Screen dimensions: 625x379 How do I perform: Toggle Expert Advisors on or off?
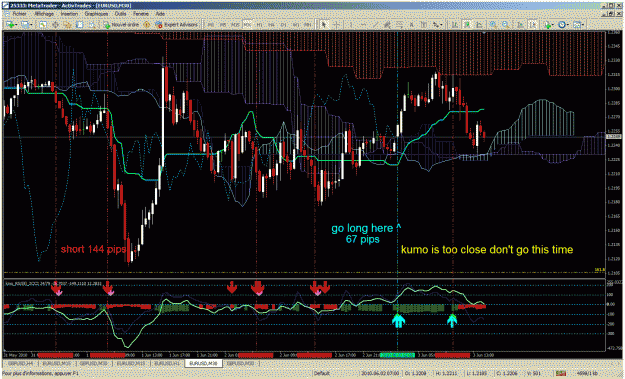(176, 25)
